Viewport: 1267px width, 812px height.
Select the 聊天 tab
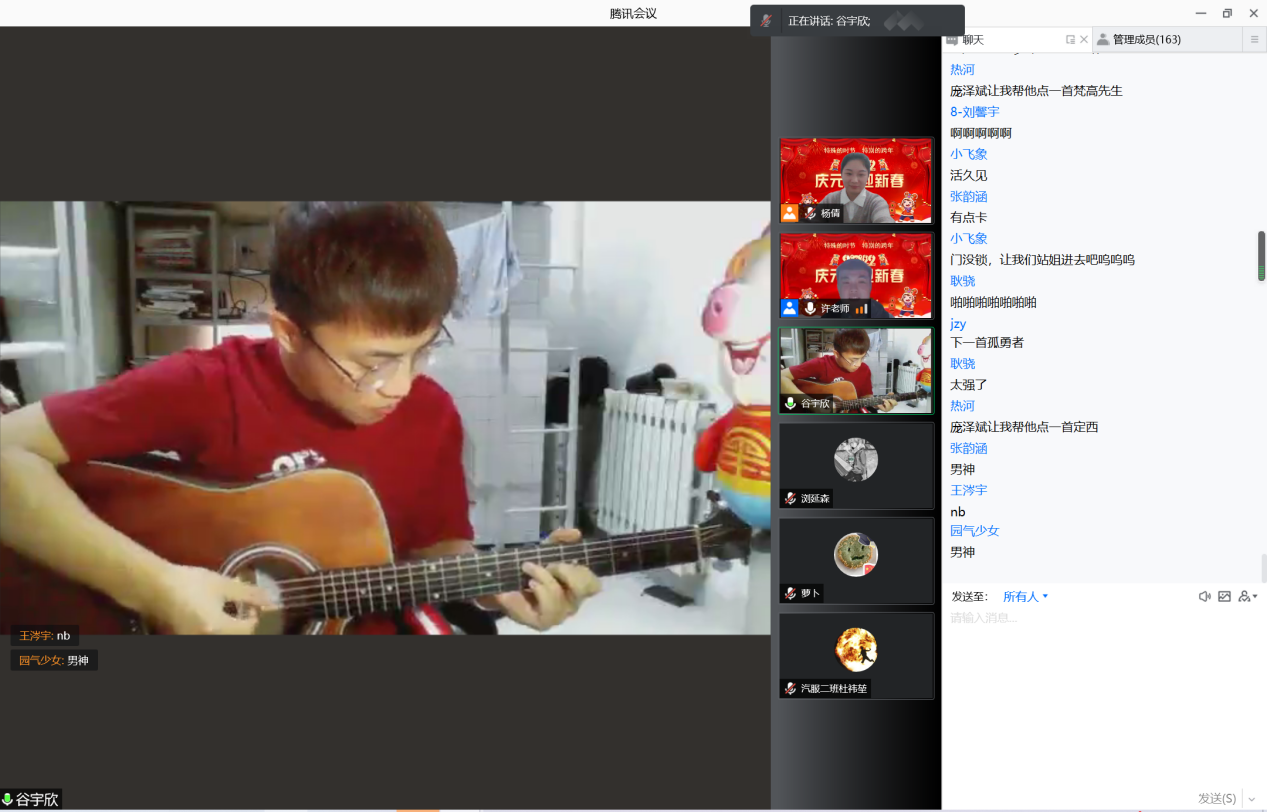972,40
